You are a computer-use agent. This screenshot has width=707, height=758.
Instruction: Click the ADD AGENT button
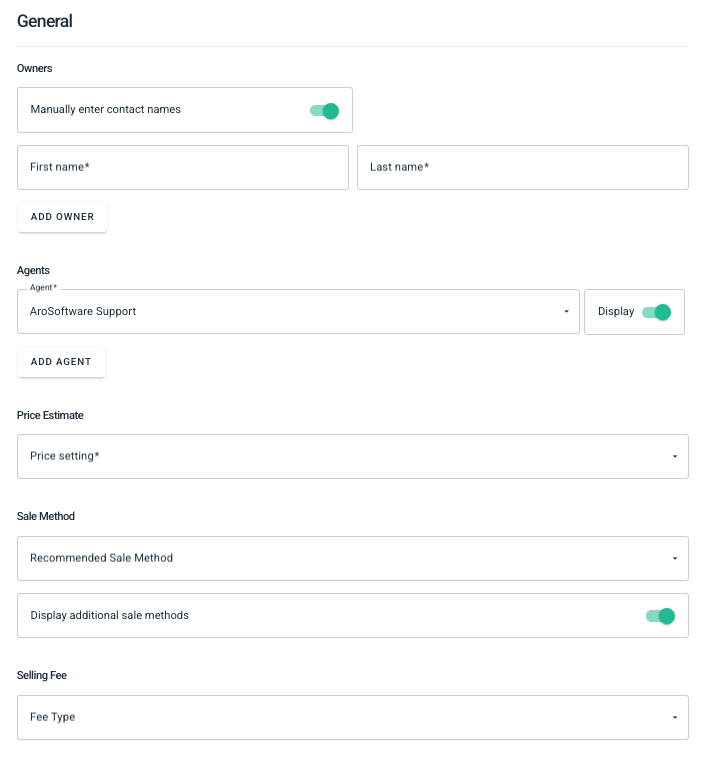pyautogui.click(x=61, y=362)
